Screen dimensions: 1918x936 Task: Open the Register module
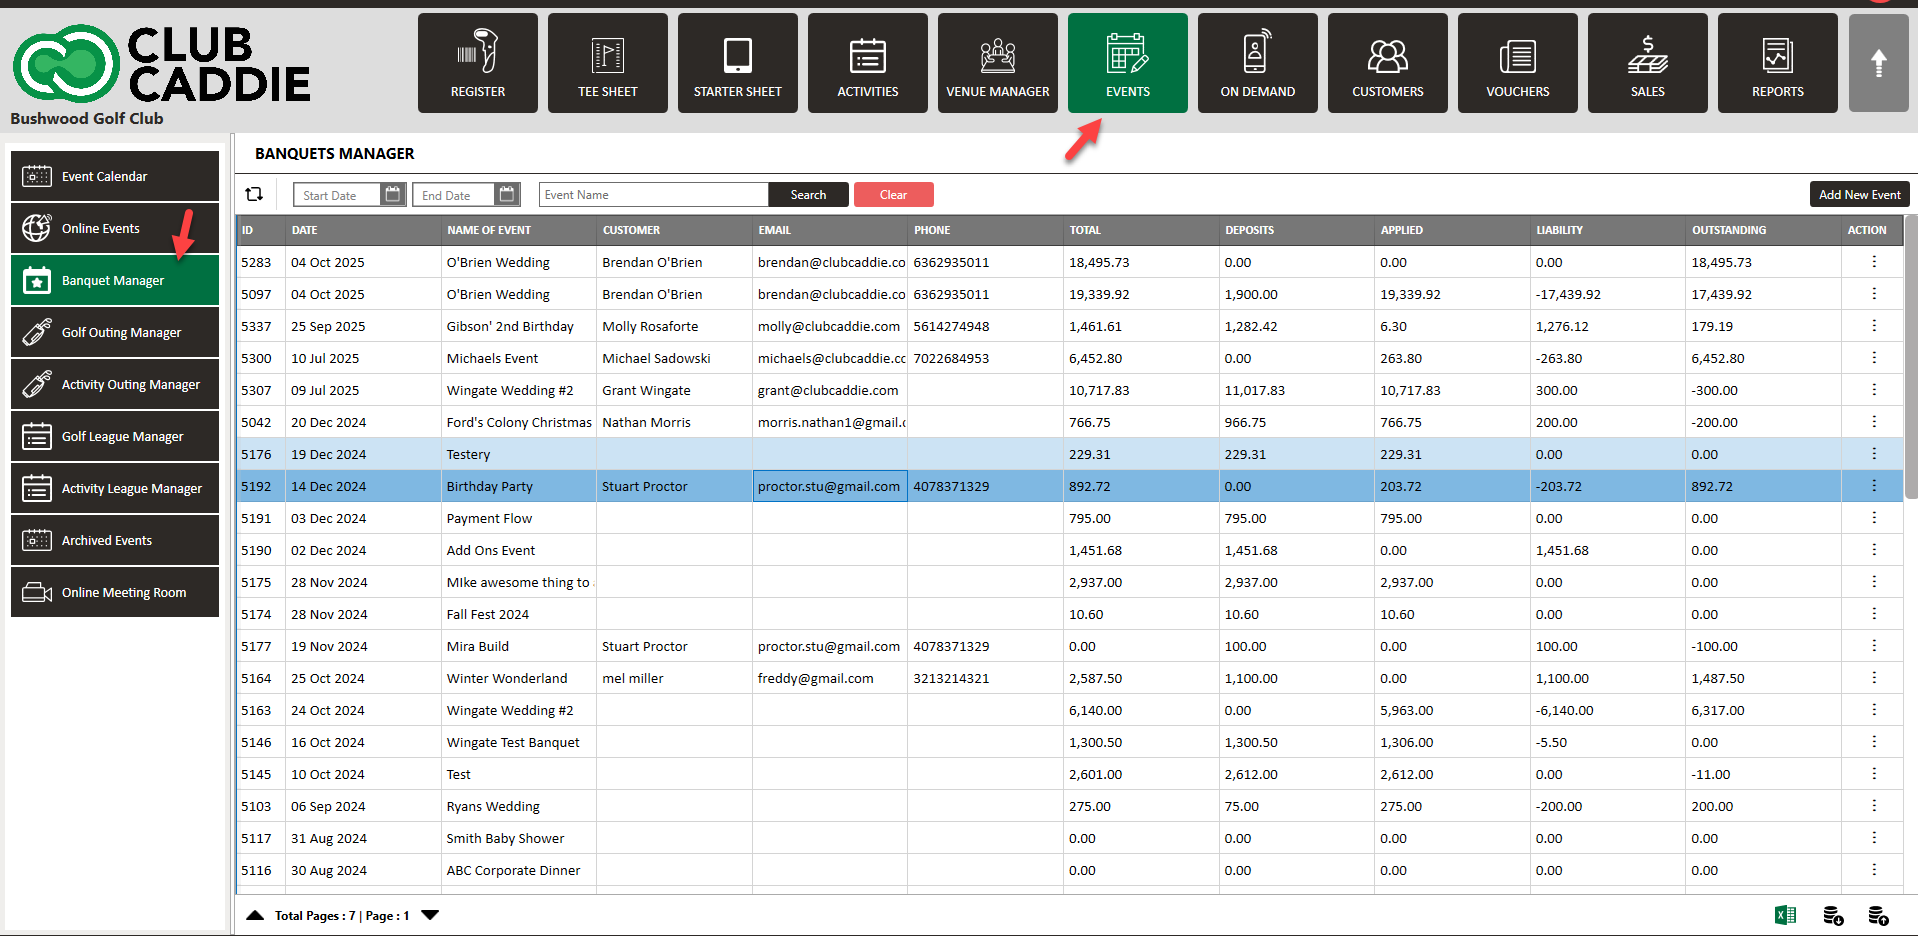click(x=477, y=63)
